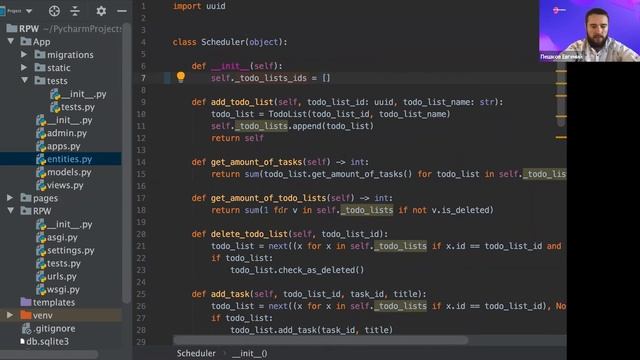Expand the pages folder
640x360 pixels.
click(x=10, y=198)
